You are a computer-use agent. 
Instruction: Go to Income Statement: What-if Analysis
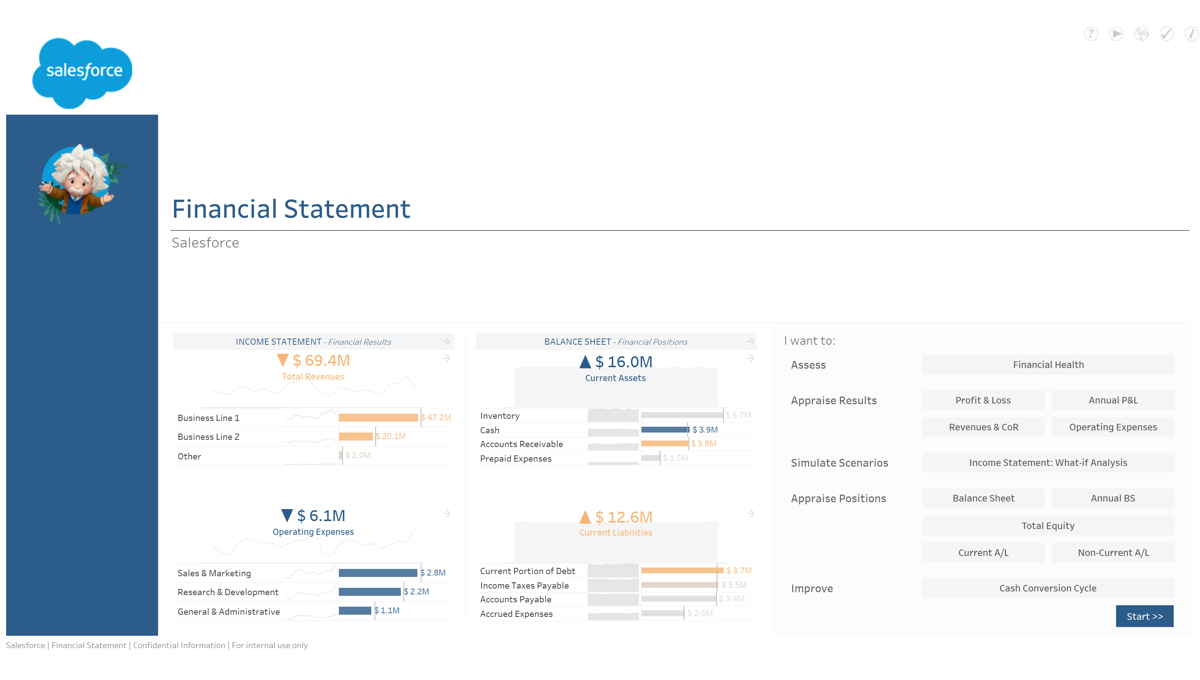(x=1047, y=463)
